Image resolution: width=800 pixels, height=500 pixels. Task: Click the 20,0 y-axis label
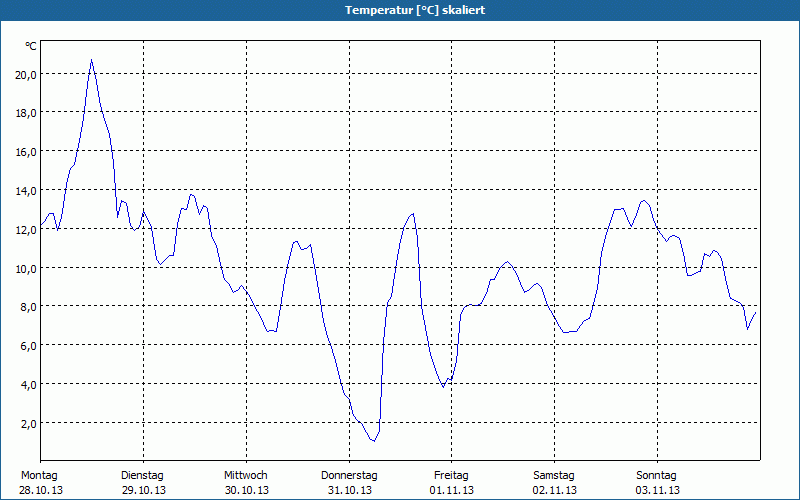click(26, 74)
